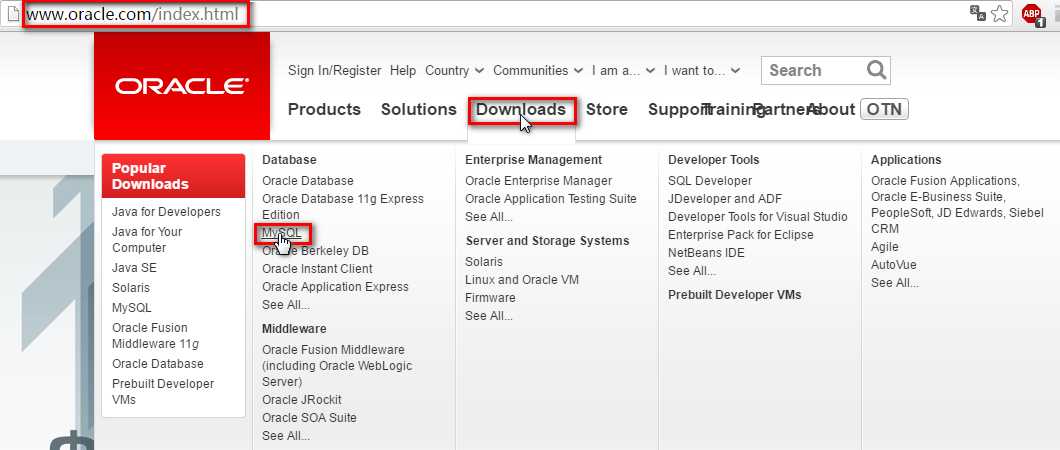The height and width of the screenshot is (450, 1060).
Task: Click See All under Middleware
Action: (286, 436)
